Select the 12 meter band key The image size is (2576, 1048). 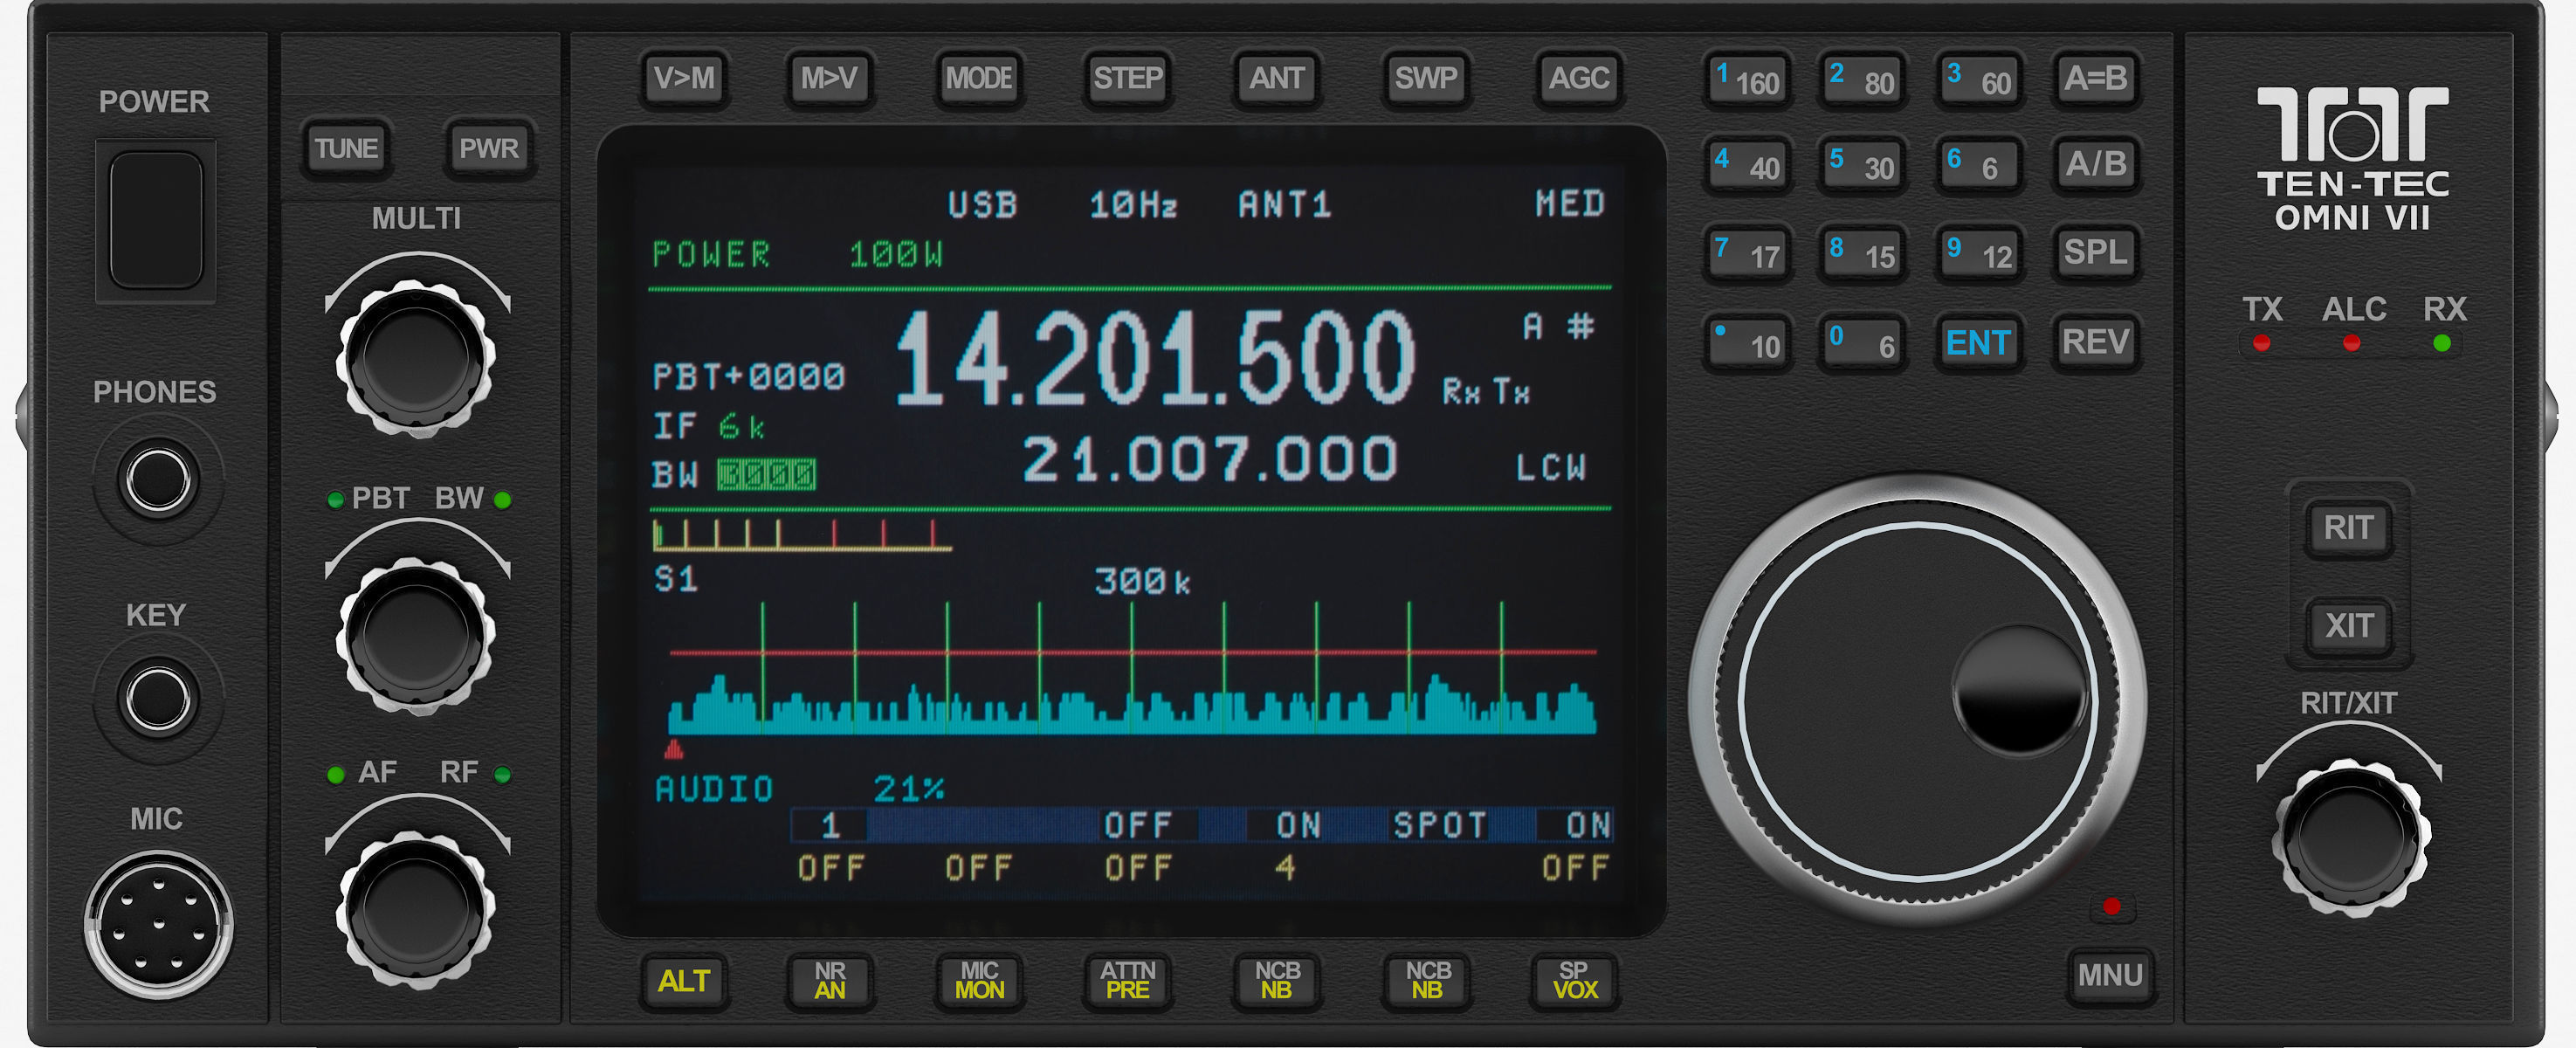click(1979, 254)
